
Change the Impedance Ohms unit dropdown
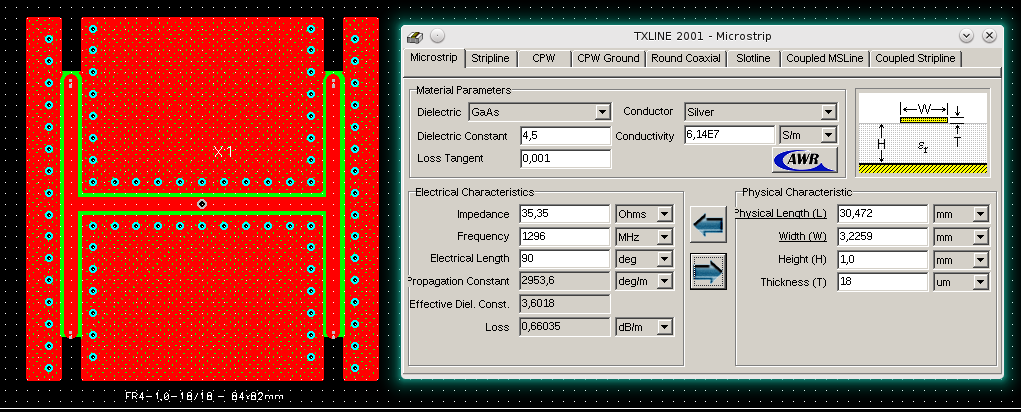(x=666, y=214)
